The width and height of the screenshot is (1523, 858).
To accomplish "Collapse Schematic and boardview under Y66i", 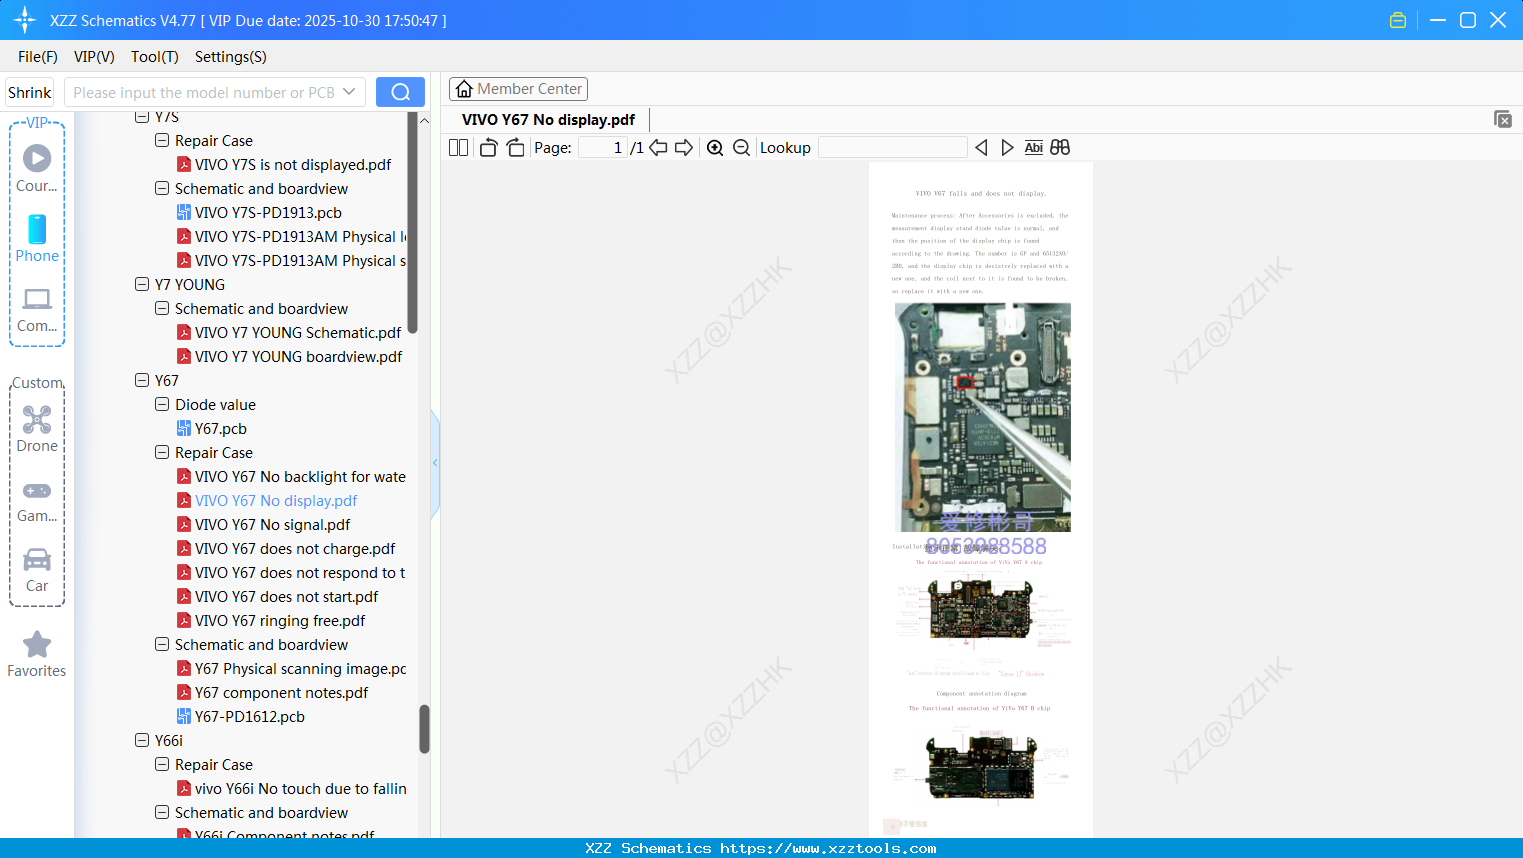I will click(162, 813).
